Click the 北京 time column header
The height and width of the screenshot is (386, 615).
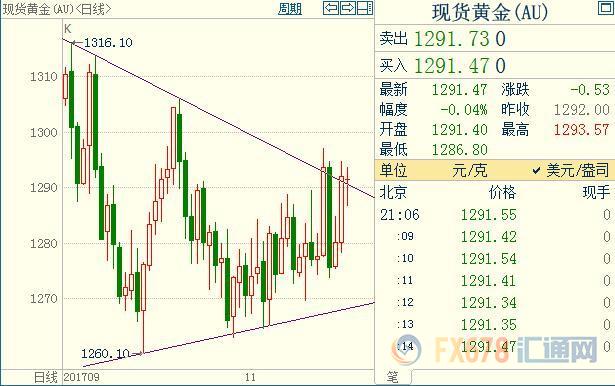393,192
